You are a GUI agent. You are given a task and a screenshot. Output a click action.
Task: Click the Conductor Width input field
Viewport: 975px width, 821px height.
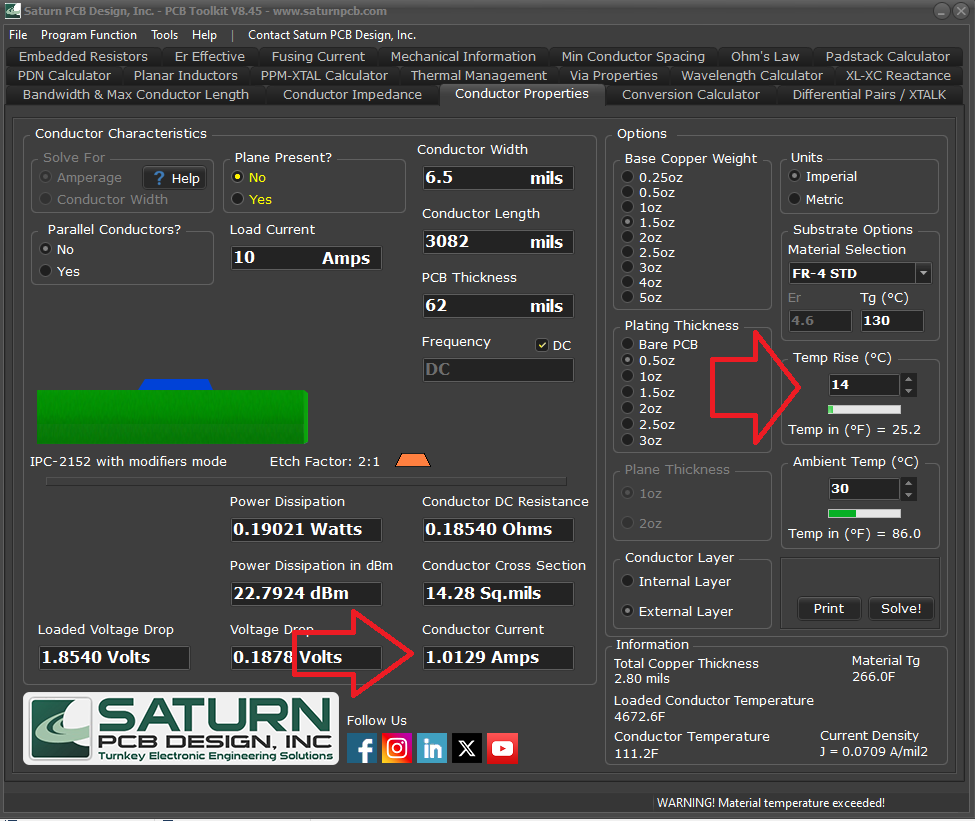pyautogui.click(x=497, y=178)
